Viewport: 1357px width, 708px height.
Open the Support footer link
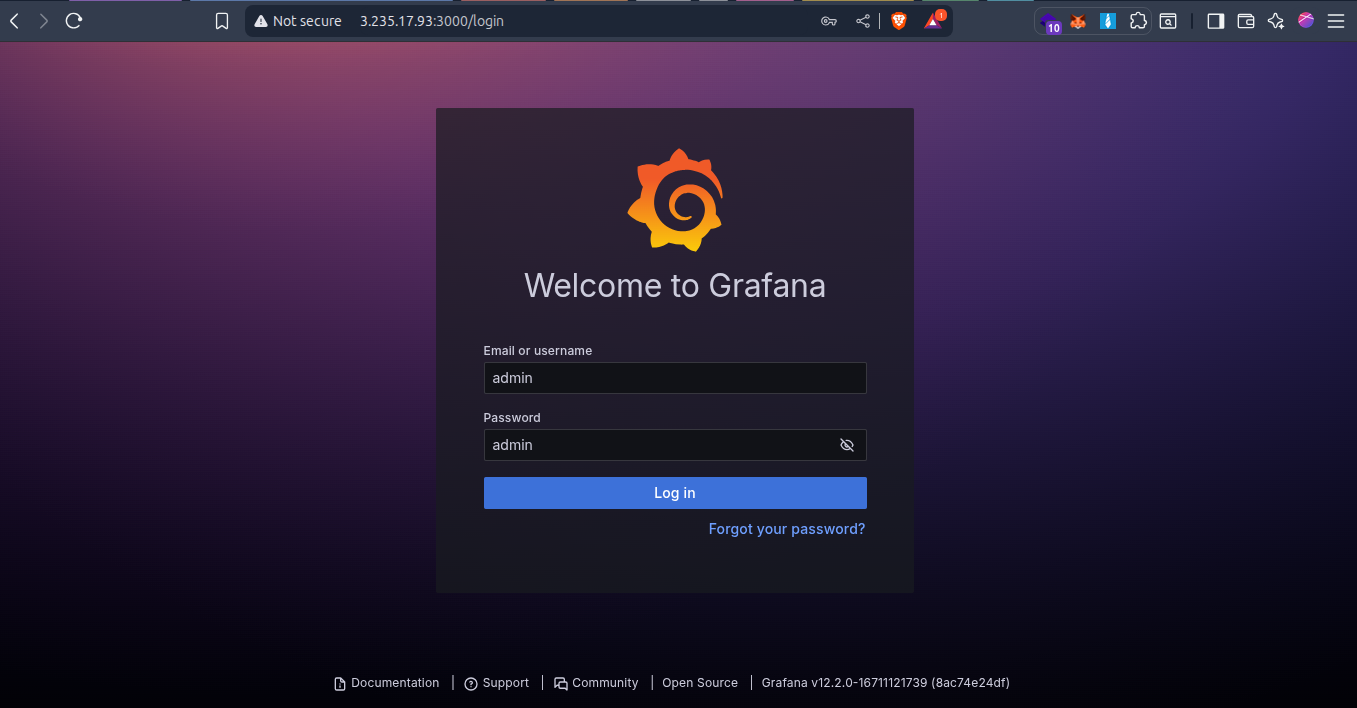pyautogui.click(x=497, y=683)
